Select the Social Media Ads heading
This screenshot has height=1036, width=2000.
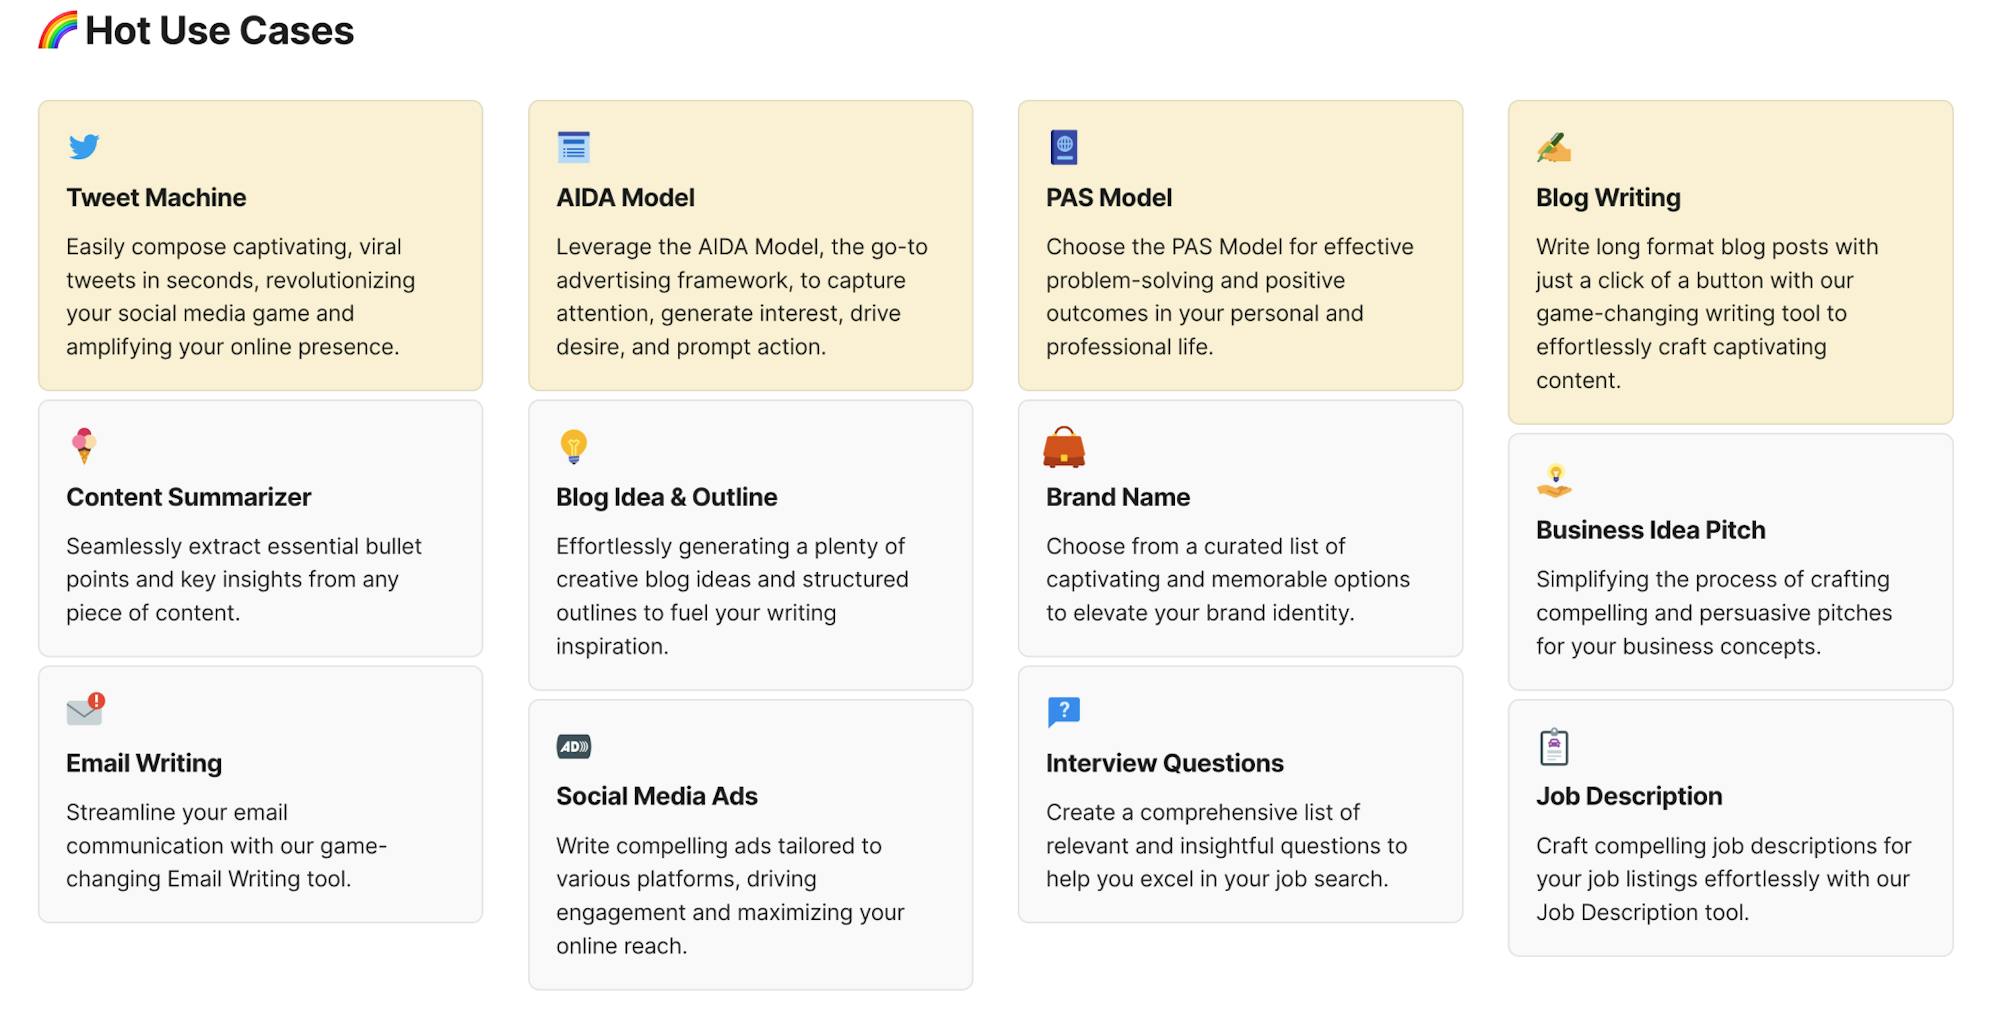coord(657,796)
